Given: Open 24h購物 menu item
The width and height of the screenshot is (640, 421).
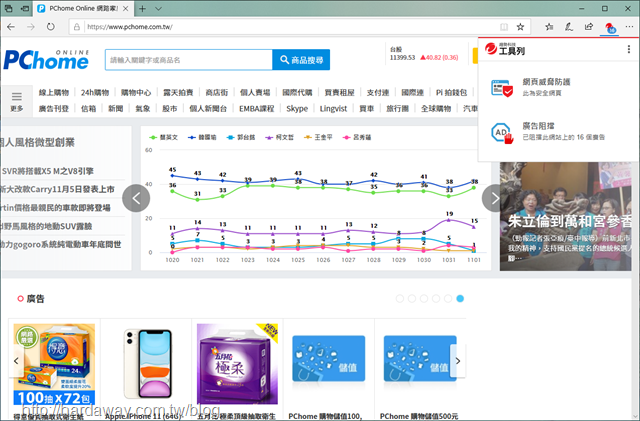Looking at the screenshot, I should click(95, 93).
